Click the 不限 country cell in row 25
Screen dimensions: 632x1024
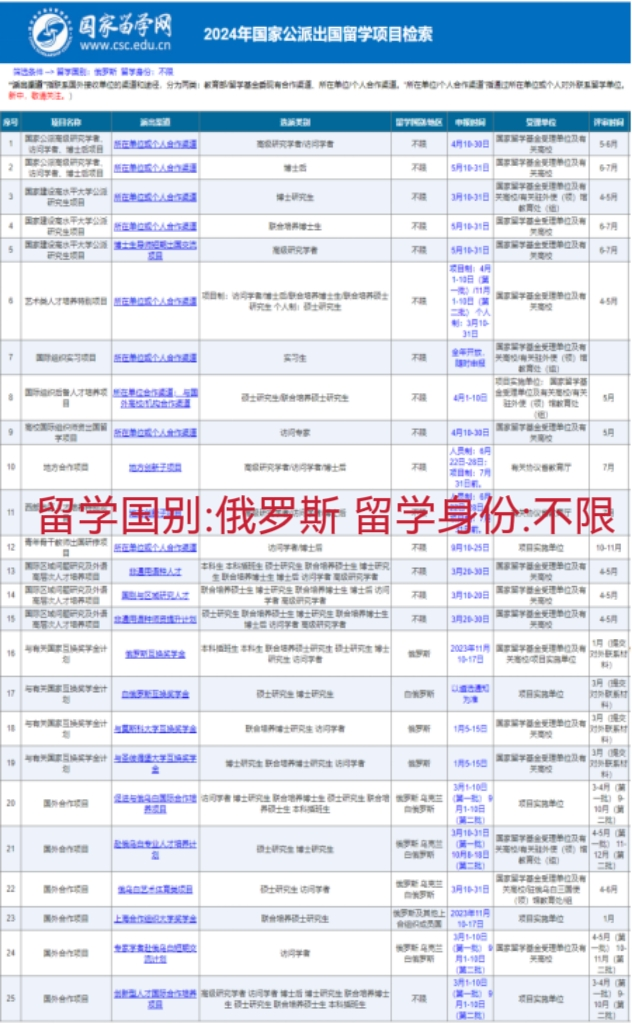[419, 999]
